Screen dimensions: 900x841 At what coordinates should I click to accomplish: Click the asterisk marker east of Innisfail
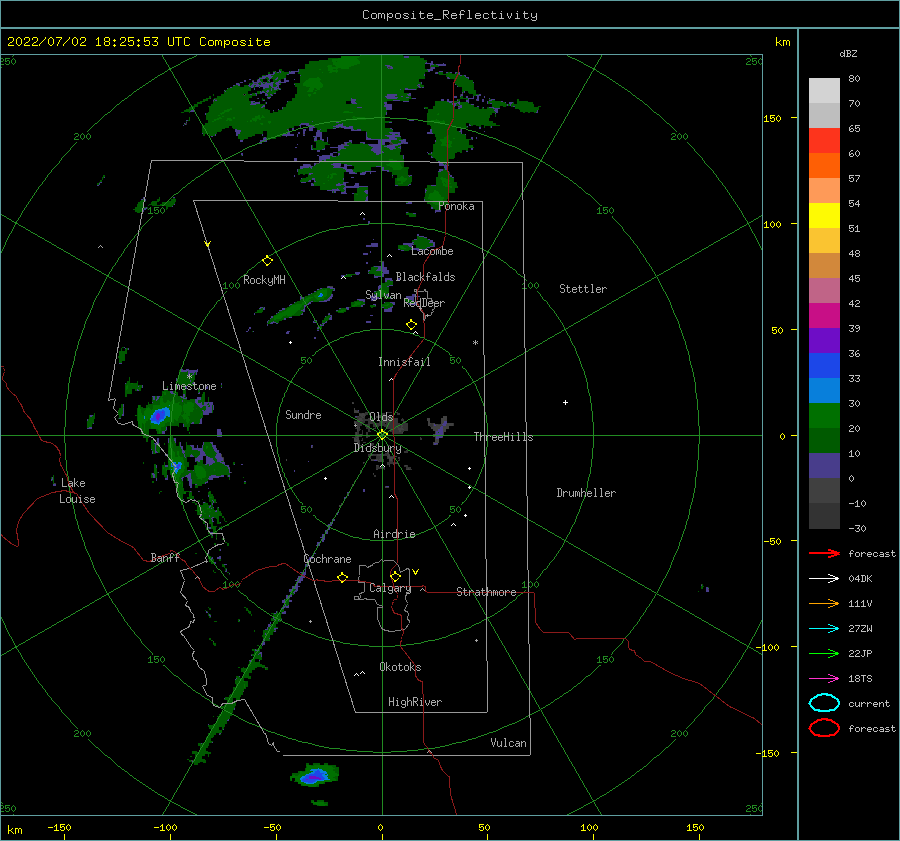click(x=475, y=343)
